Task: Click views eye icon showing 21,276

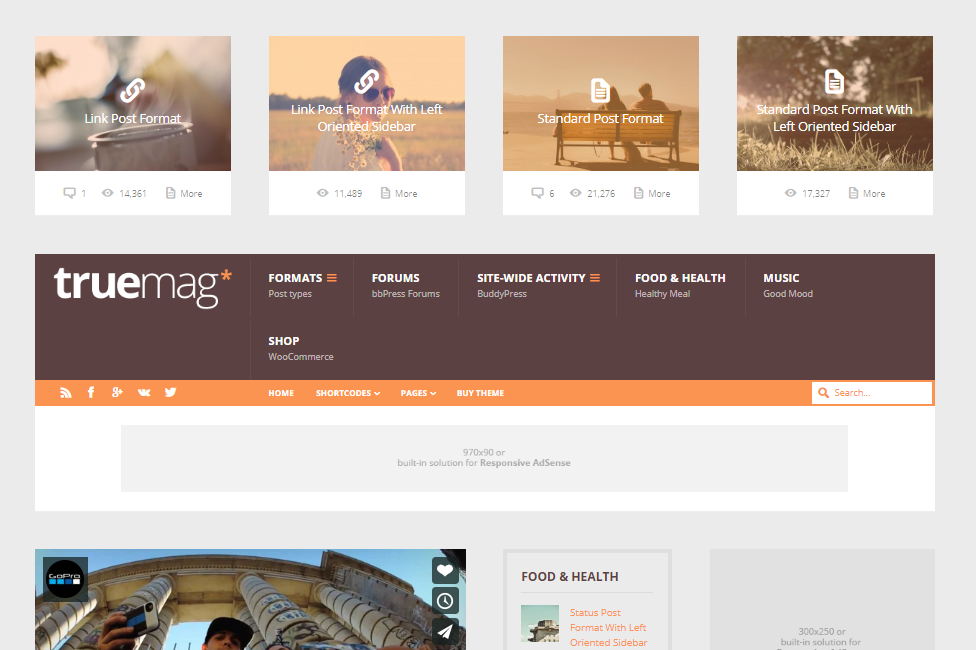Action: point(576,193)
